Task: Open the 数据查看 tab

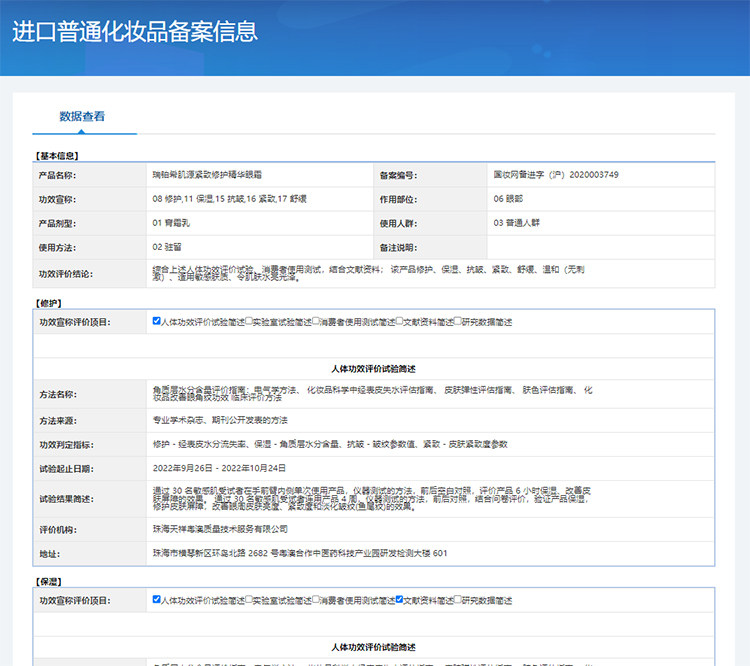Action: pyautogui.click(x=82, y=116)
